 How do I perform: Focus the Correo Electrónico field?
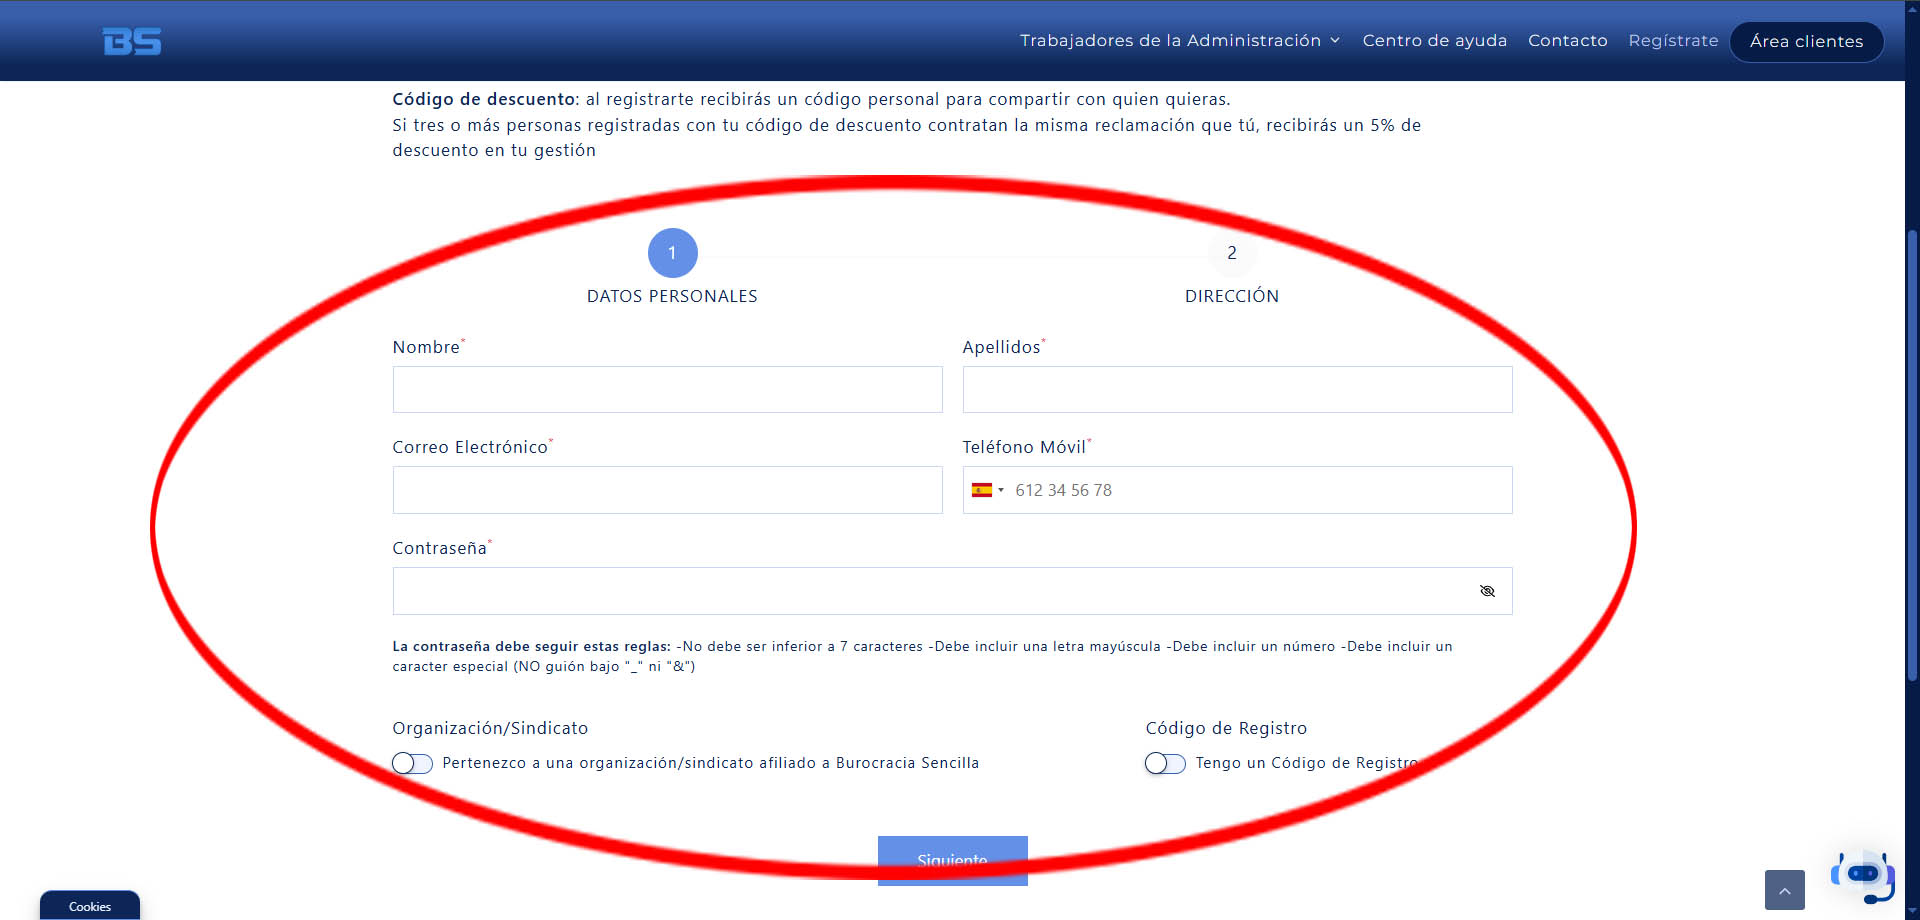point(667,490)
